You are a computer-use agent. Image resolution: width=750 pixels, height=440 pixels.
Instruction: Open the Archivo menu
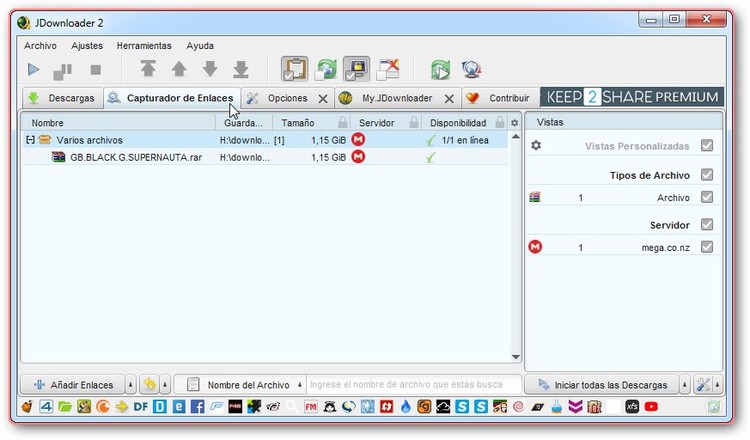40,45
